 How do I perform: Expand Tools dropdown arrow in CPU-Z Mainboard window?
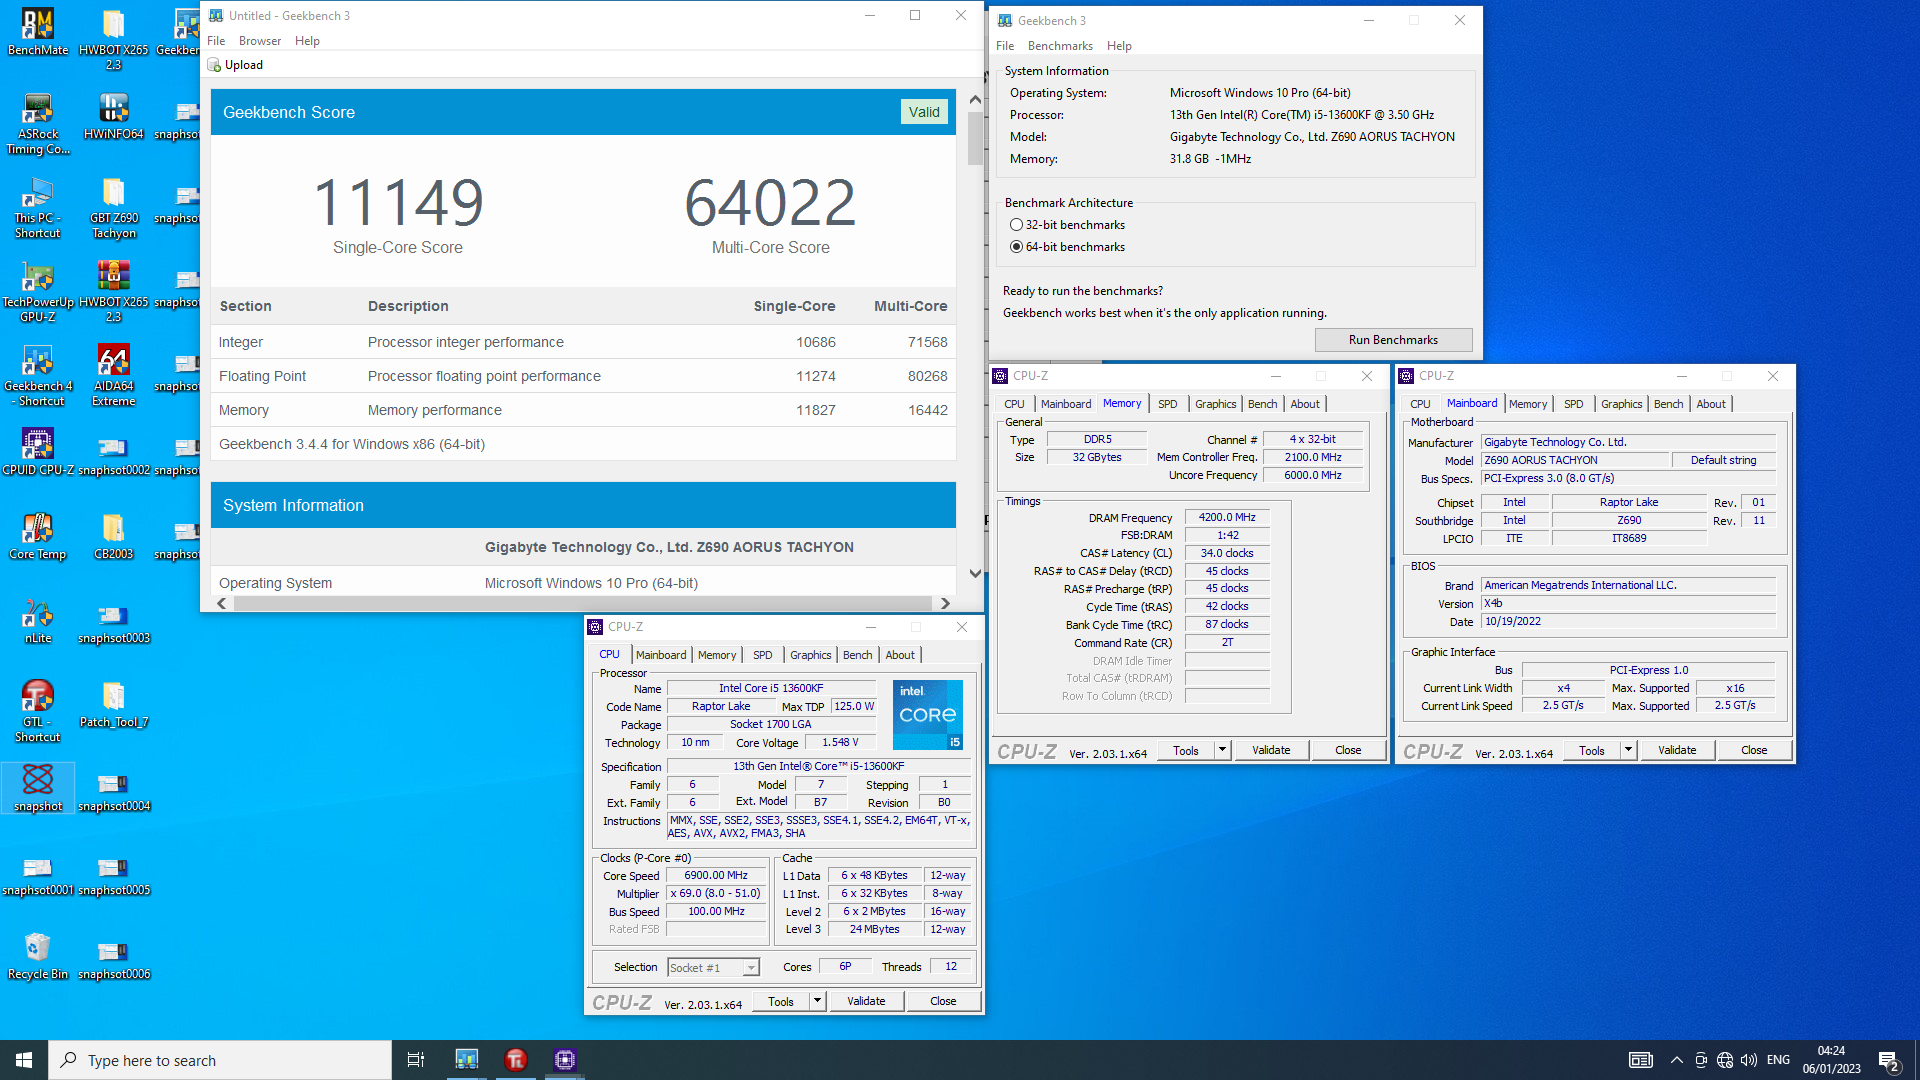click(1628, 750)
